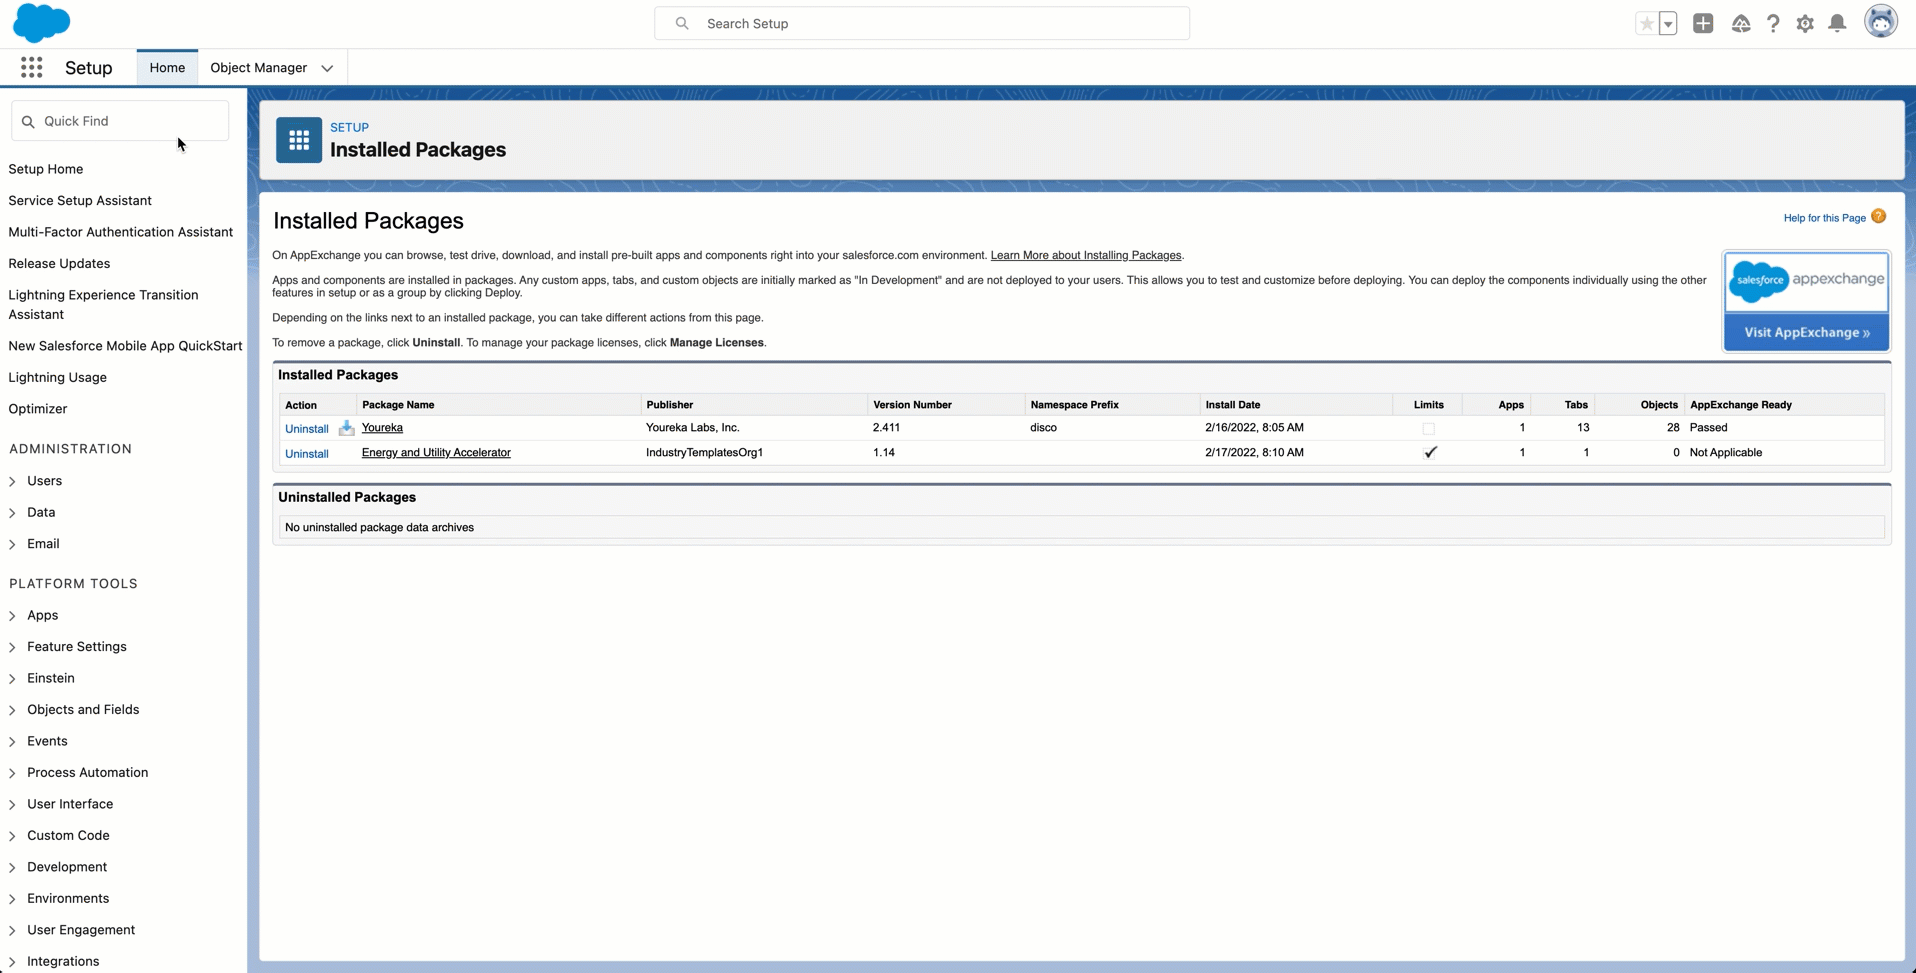Uninstall Energy and Utility Accelerator
Screen dimensions: 1916x973
tap(307, 453)
